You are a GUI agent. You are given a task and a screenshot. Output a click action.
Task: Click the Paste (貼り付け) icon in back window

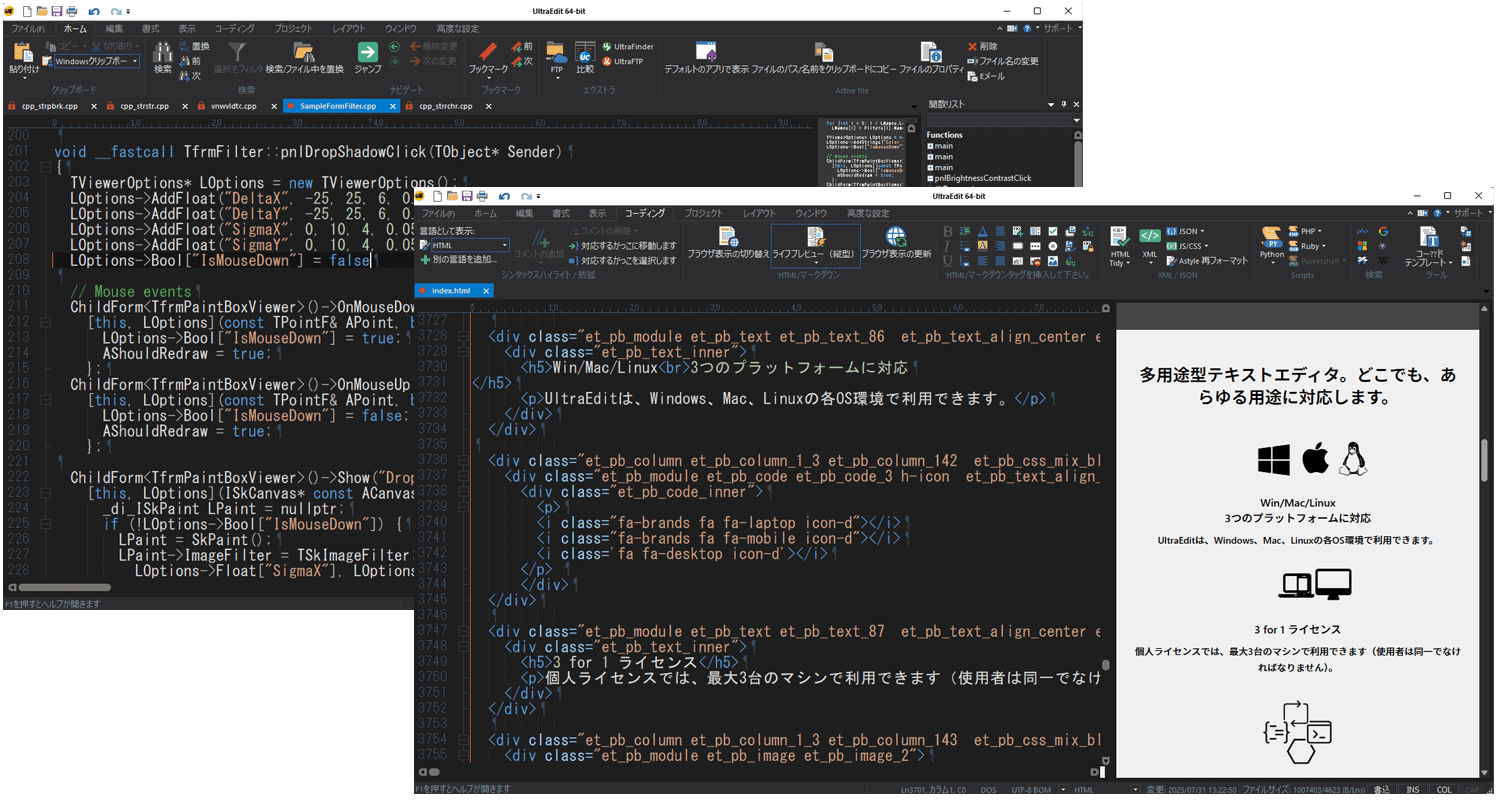[24, 52]
